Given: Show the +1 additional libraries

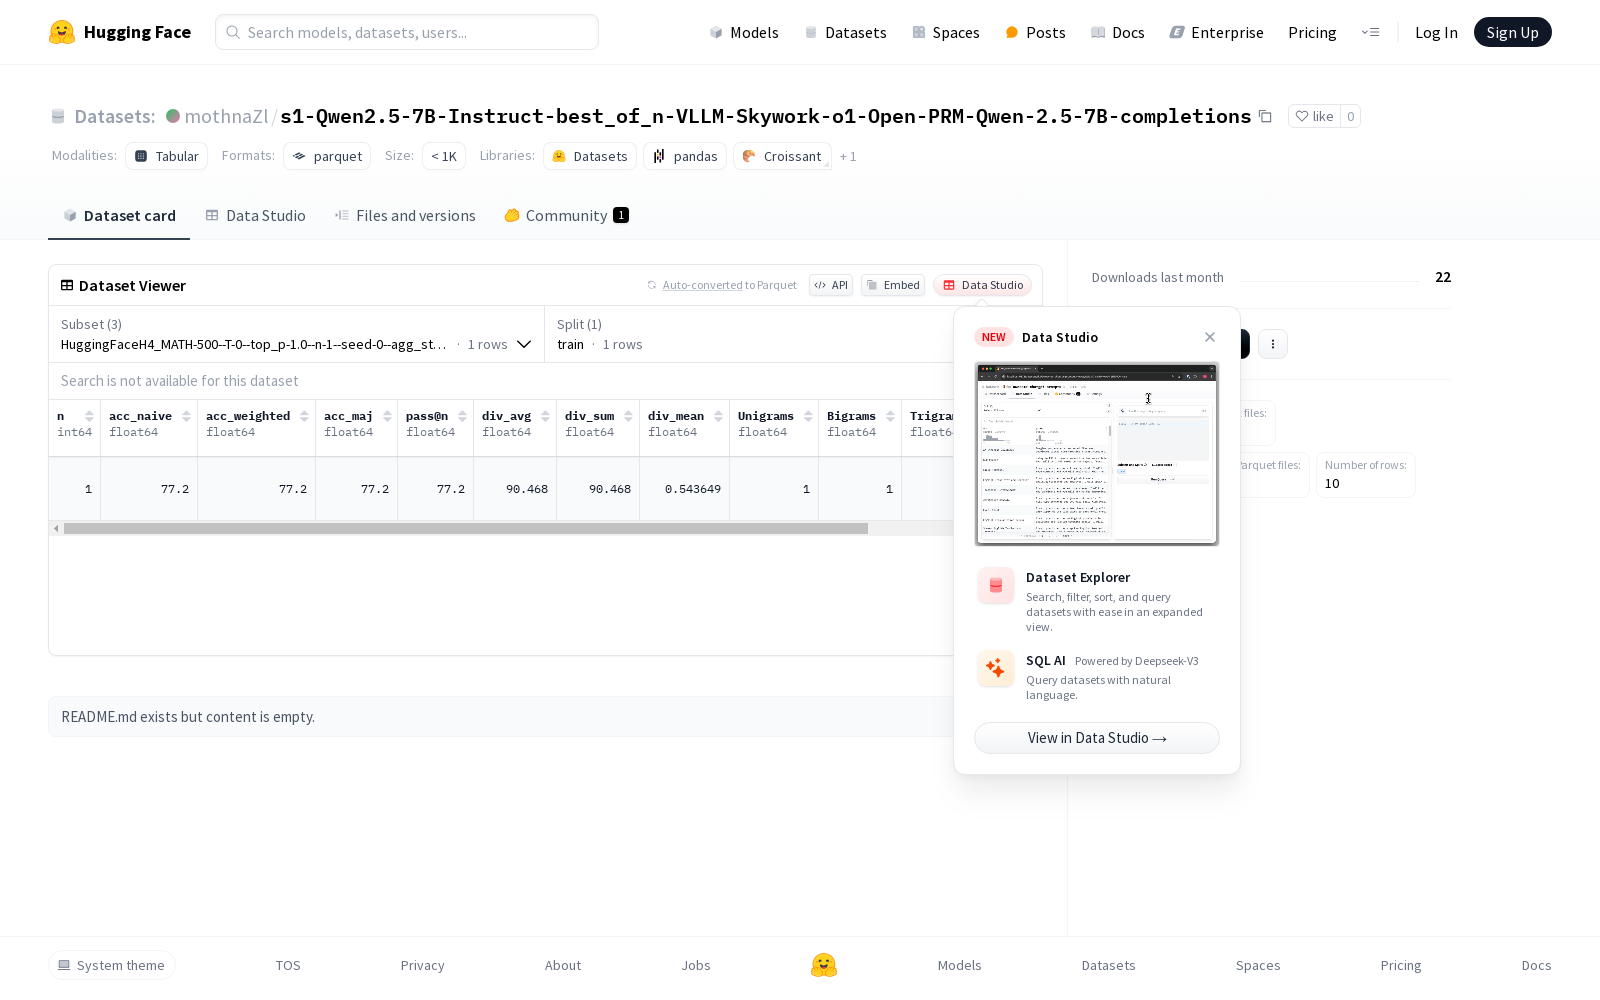Looking at the screenshot, I should point(848,156).
